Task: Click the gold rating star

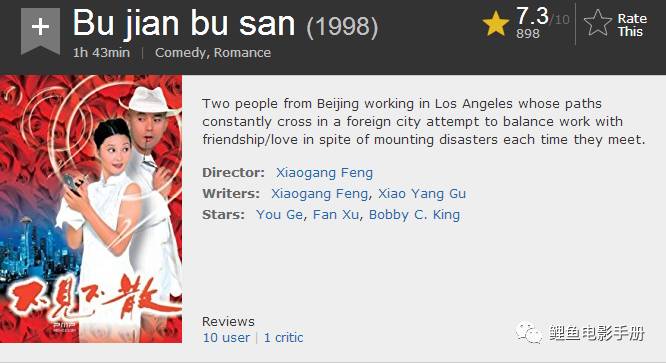Action: pos(496,23)
